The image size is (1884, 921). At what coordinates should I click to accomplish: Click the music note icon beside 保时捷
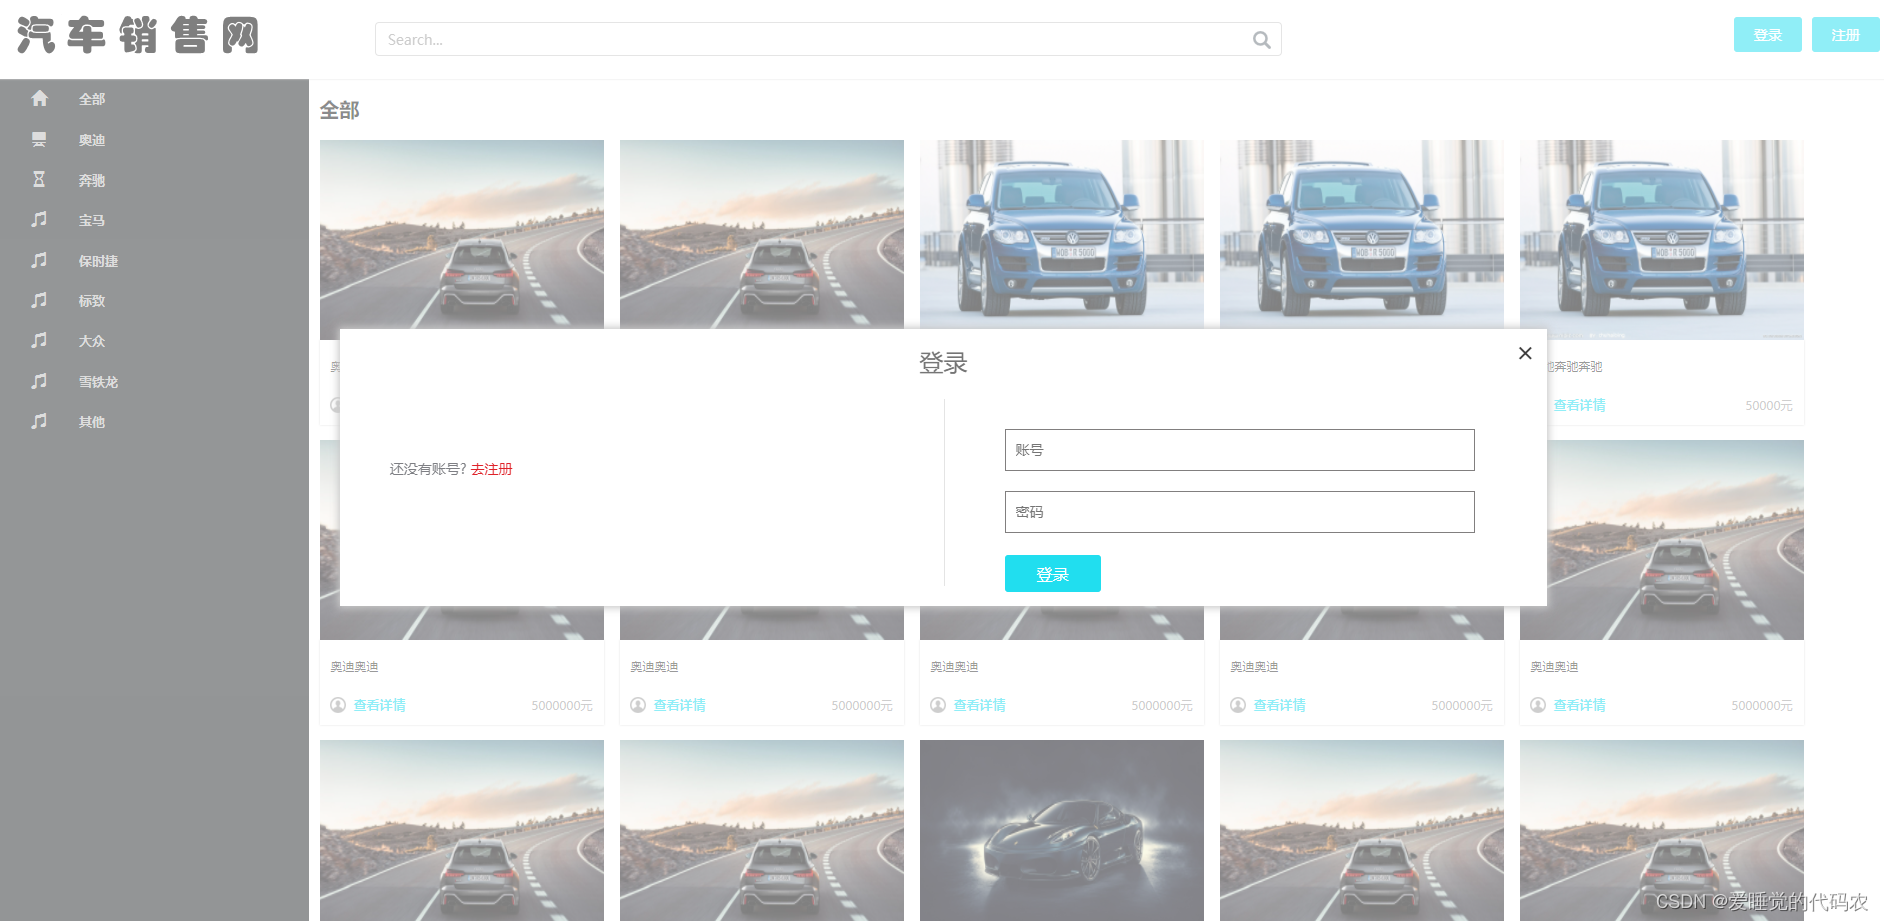click(39, 260)
